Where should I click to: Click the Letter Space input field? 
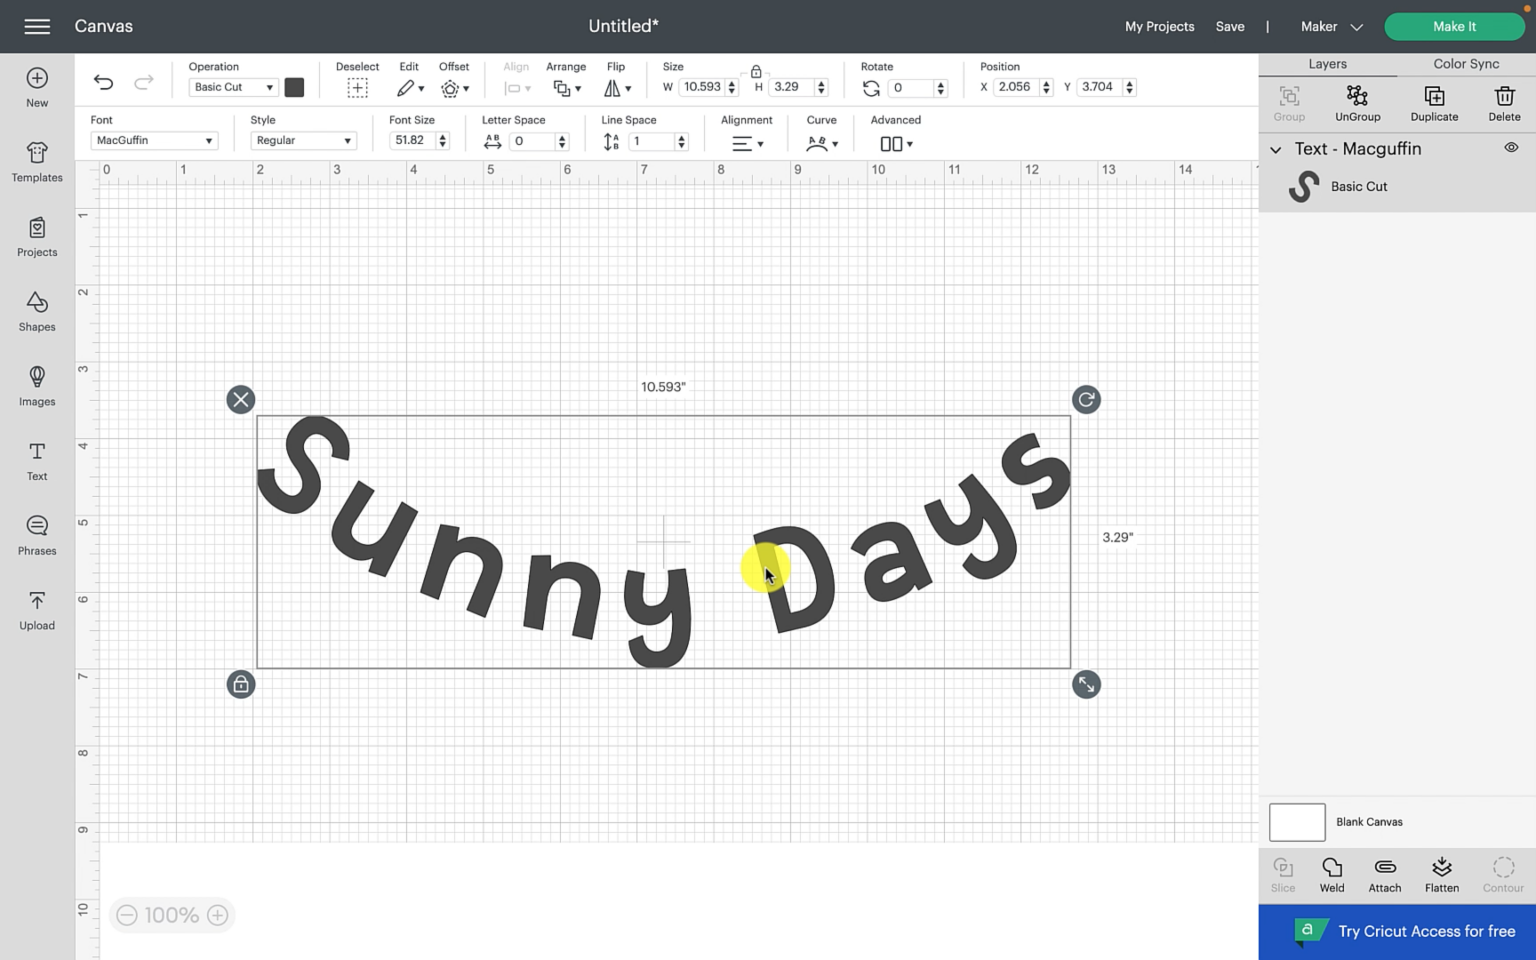[532, 141]
